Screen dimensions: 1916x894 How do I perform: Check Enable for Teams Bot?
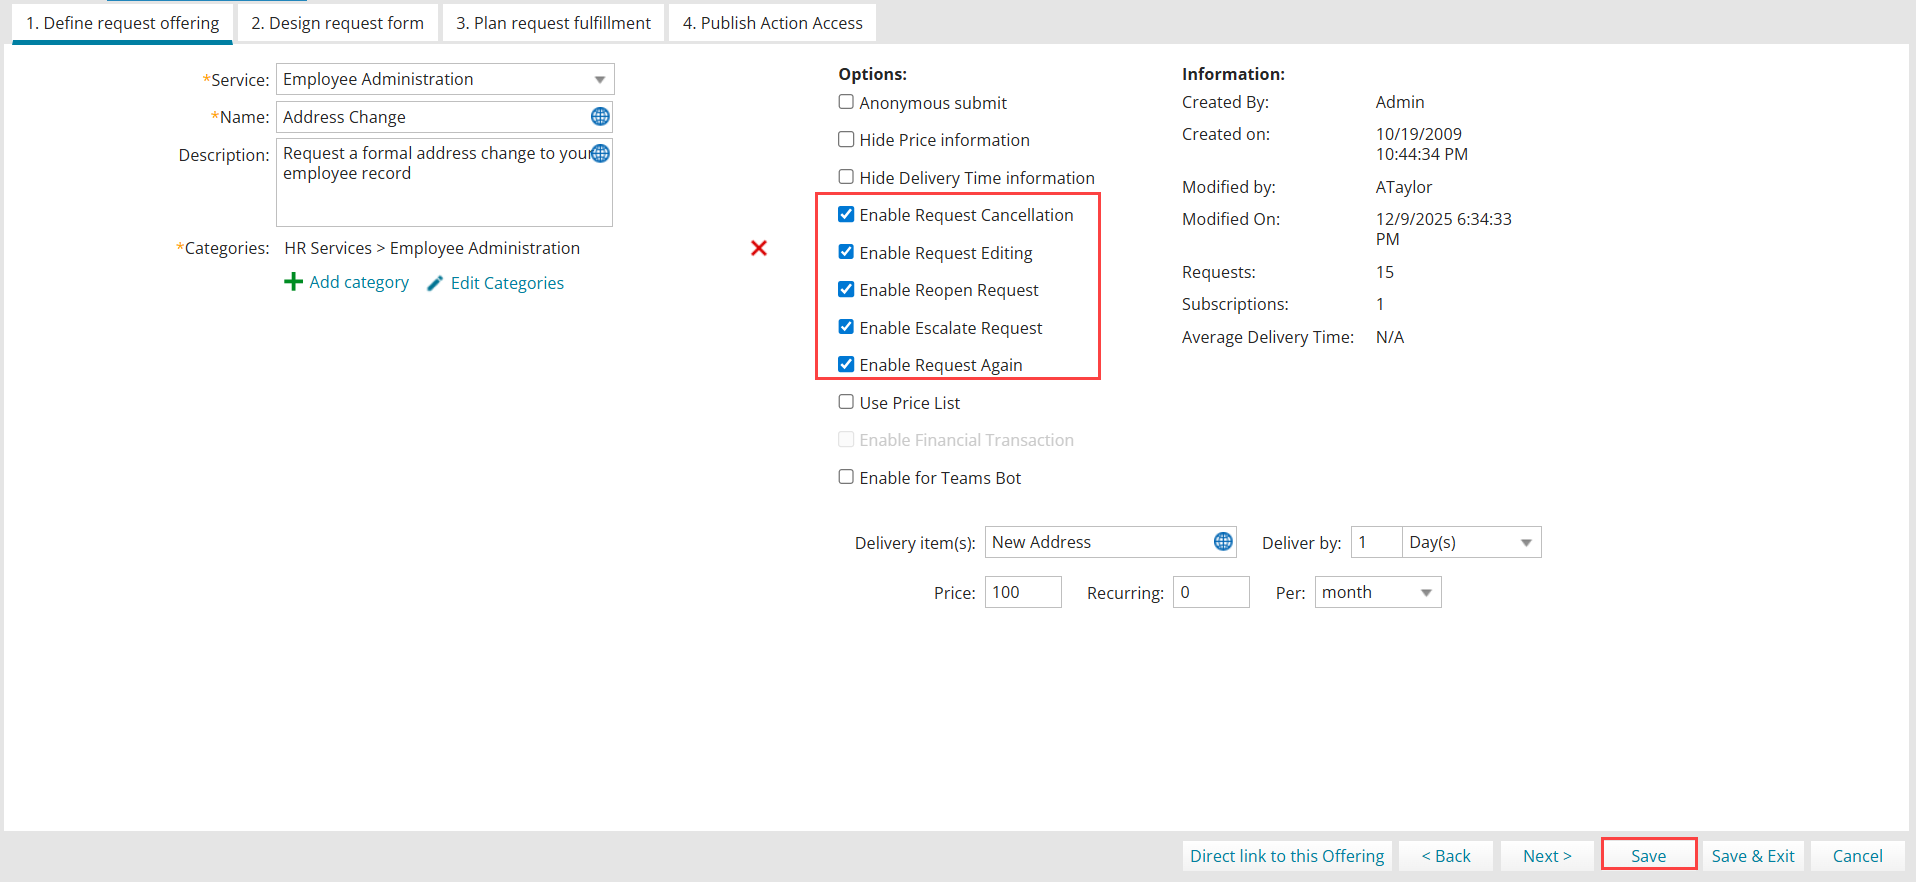point(846,477)
